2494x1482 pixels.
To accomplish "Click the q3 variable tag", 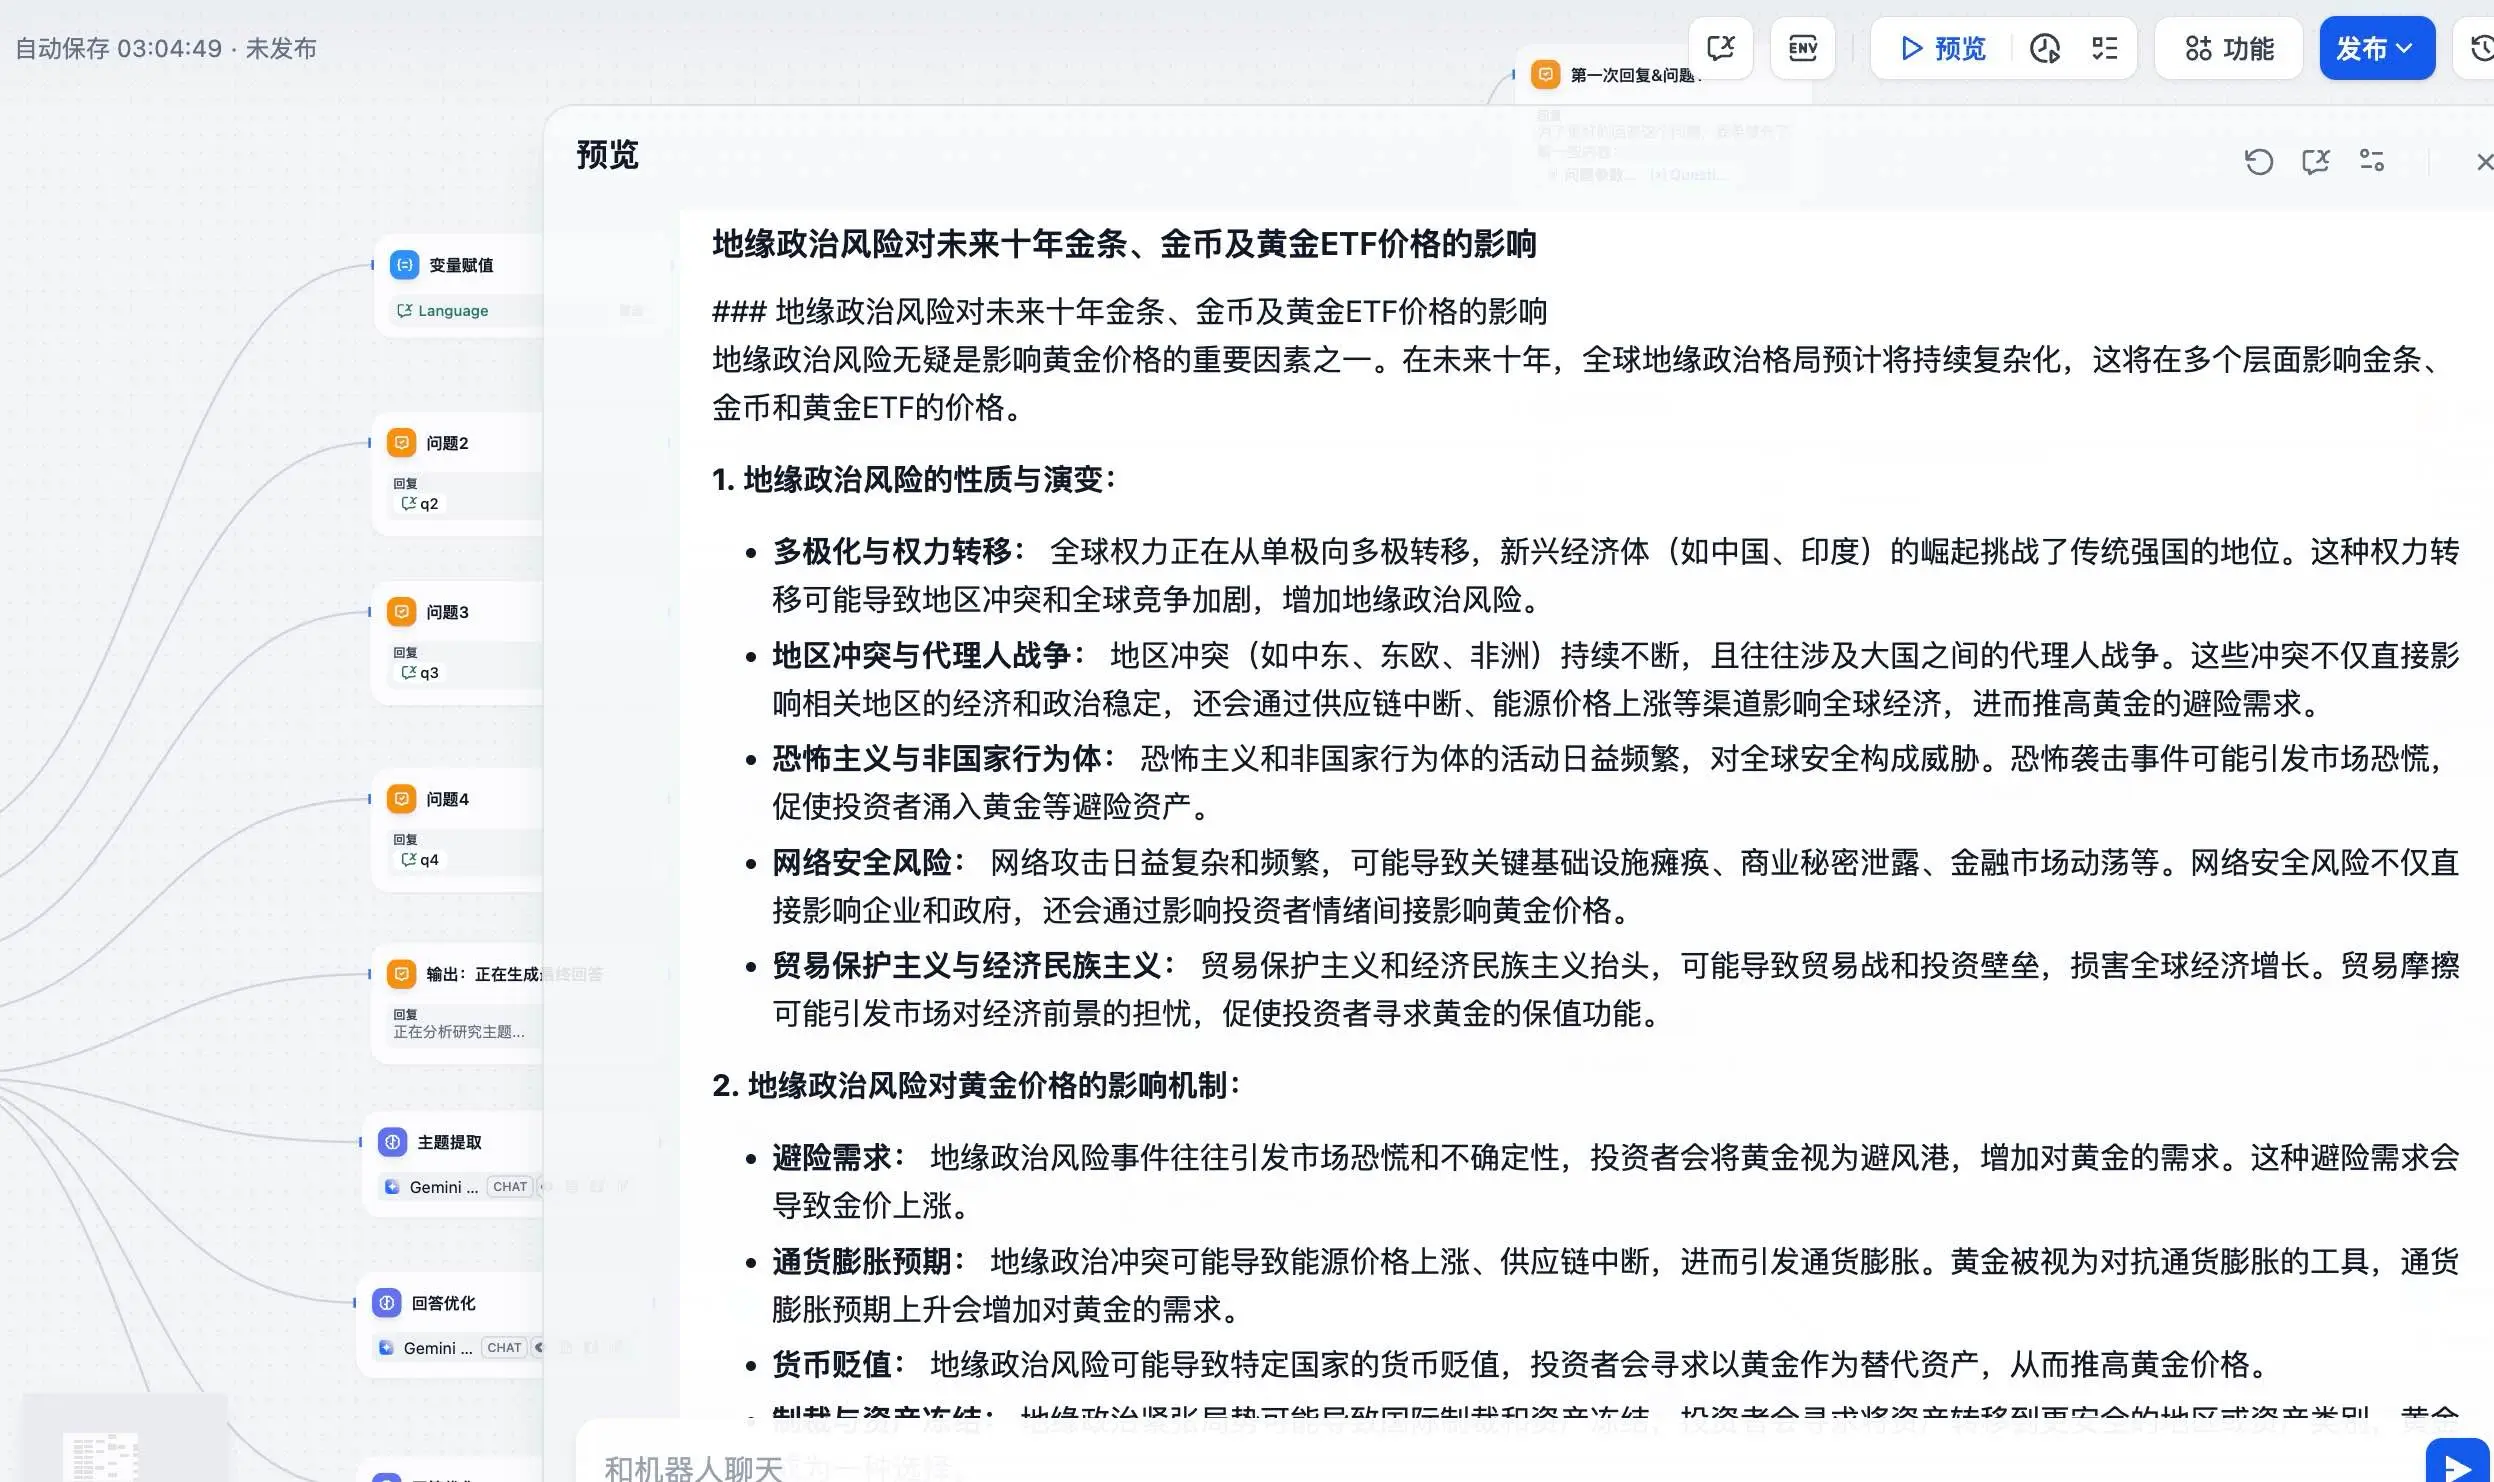I will pos(420,672).
